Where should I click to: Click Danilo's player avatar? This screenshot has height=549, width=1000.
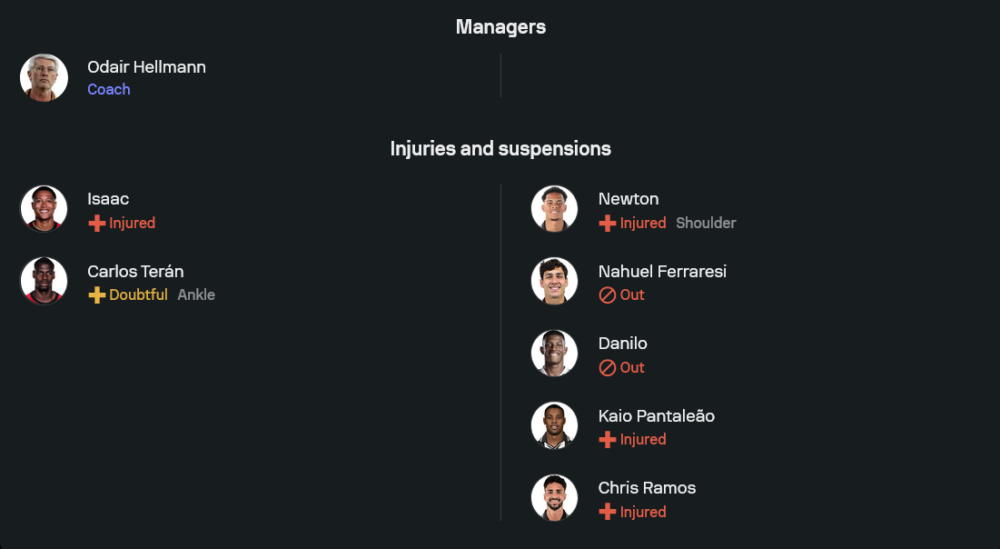(554, 353)
